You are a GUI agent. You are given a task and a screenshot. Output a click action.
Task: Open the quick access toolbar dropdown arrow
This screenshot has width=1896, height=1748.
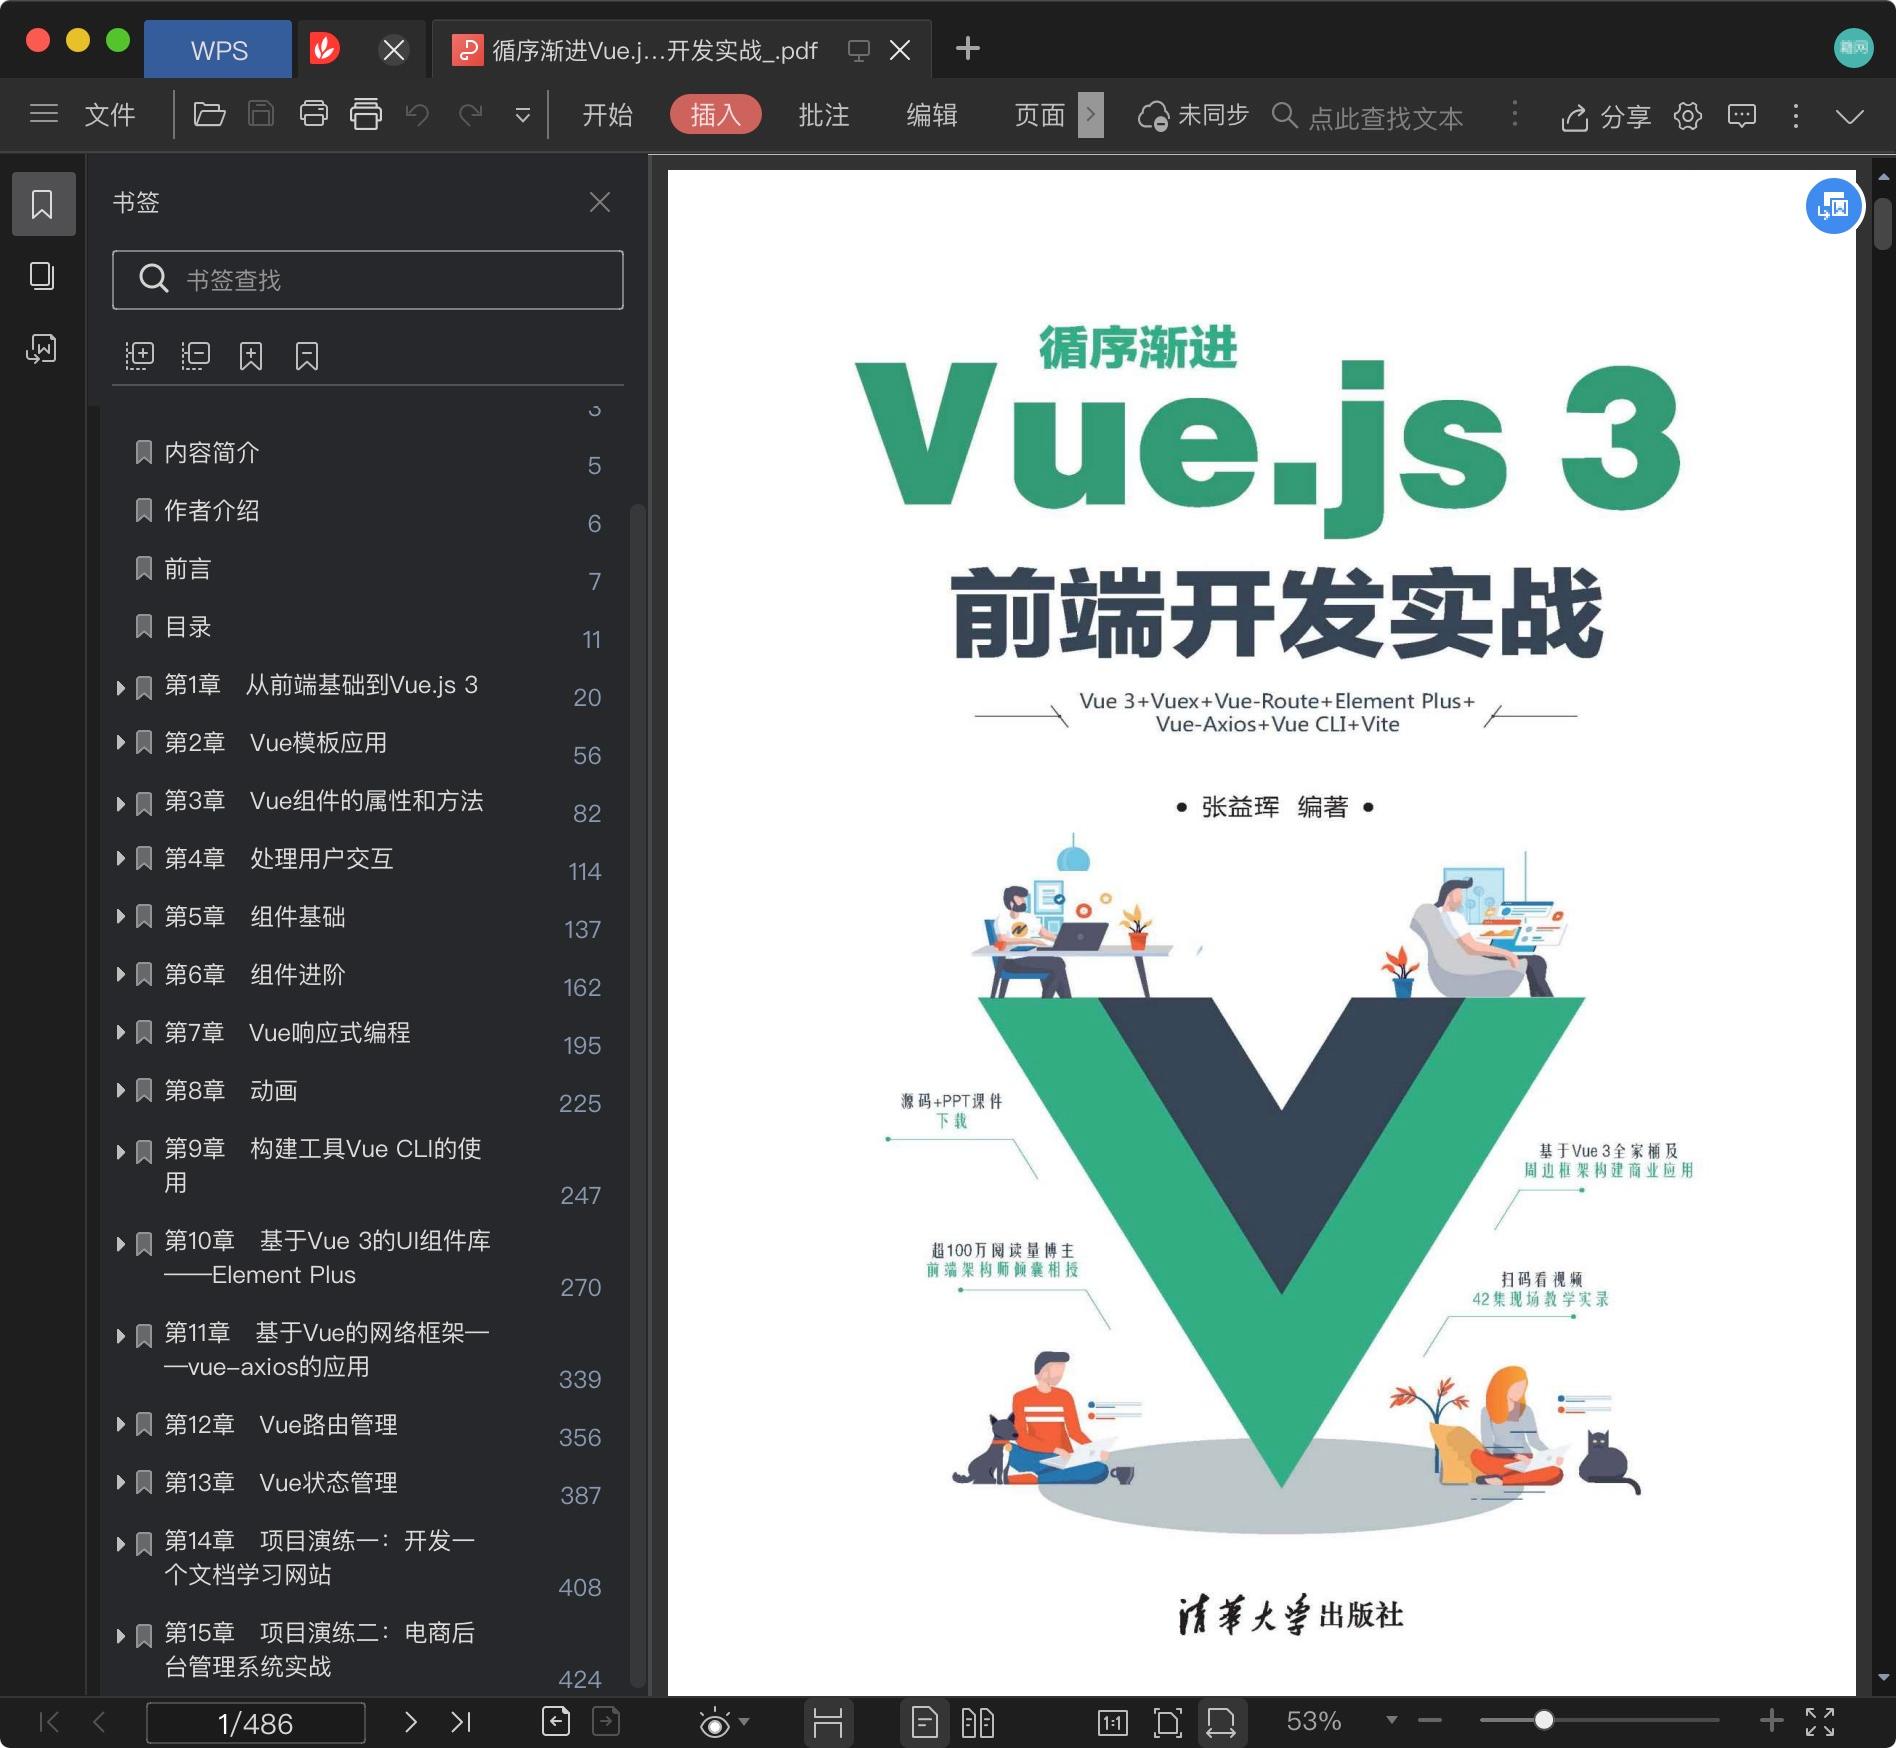coord(522,115)
